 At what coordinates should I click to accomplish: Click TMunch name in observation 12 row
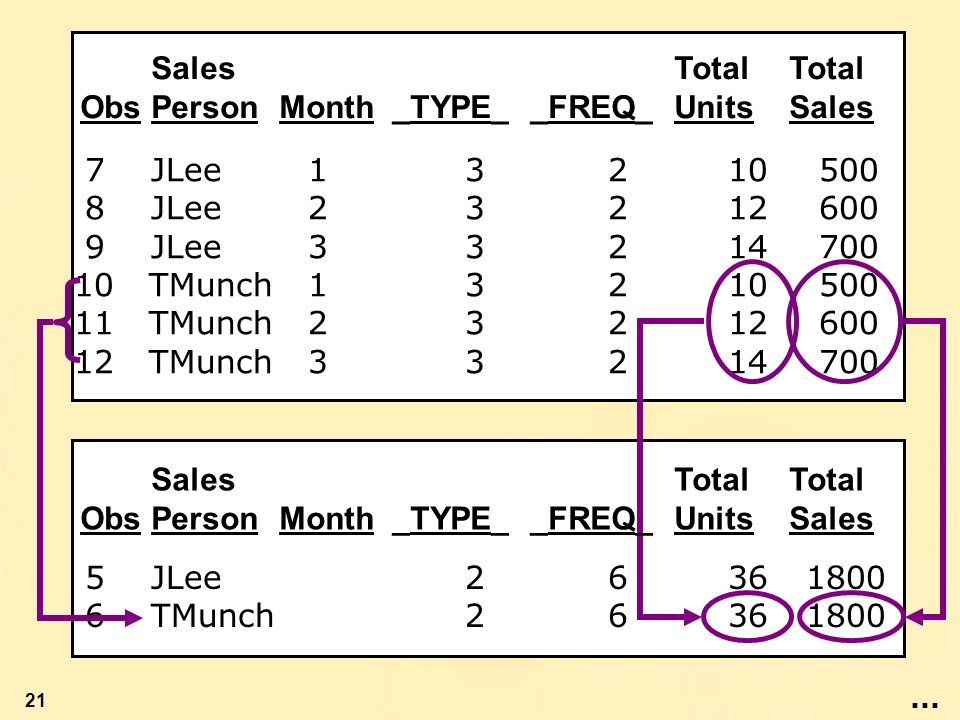(211, 362)
